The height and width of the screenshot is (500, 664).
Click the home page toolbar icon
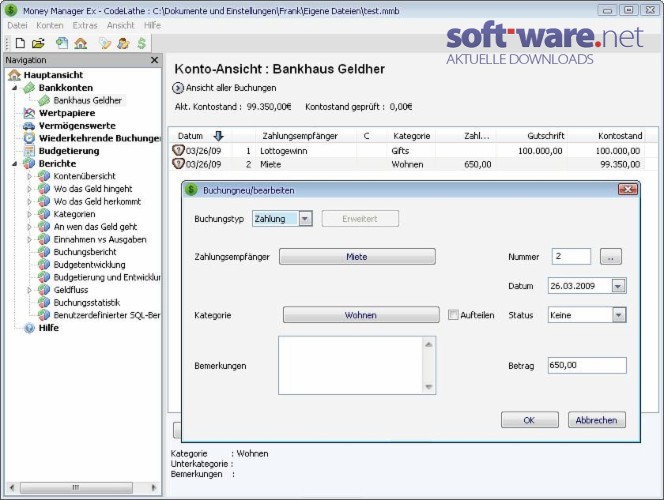(x=80, y=43)
